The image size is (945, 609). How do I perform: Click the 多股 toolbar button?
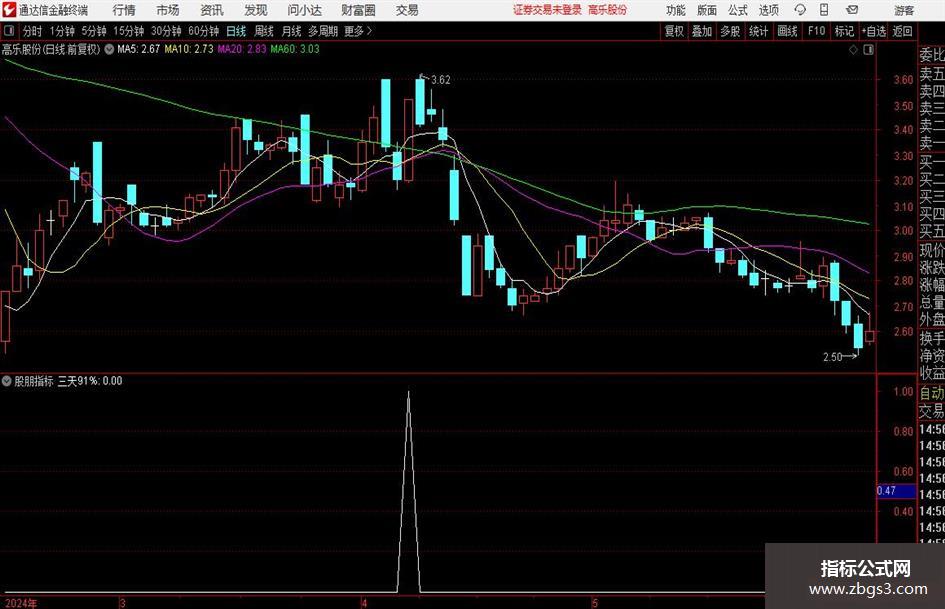point(730,31)
